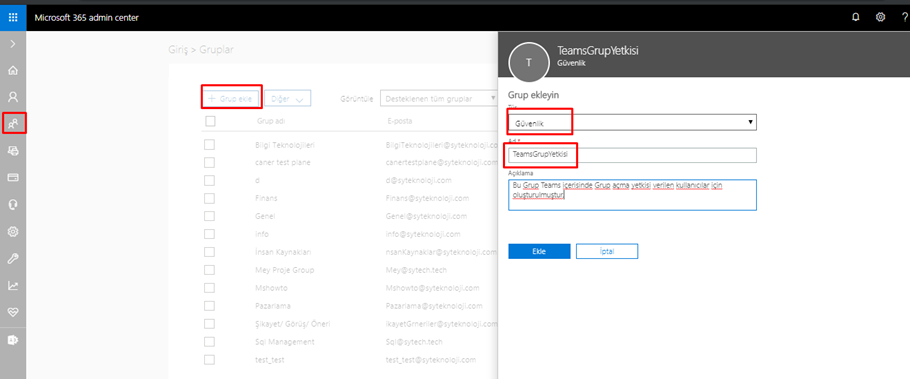Open Resources icon in sidebar
910x379 pixels.
pyautogui.click(x=13, y=150)
